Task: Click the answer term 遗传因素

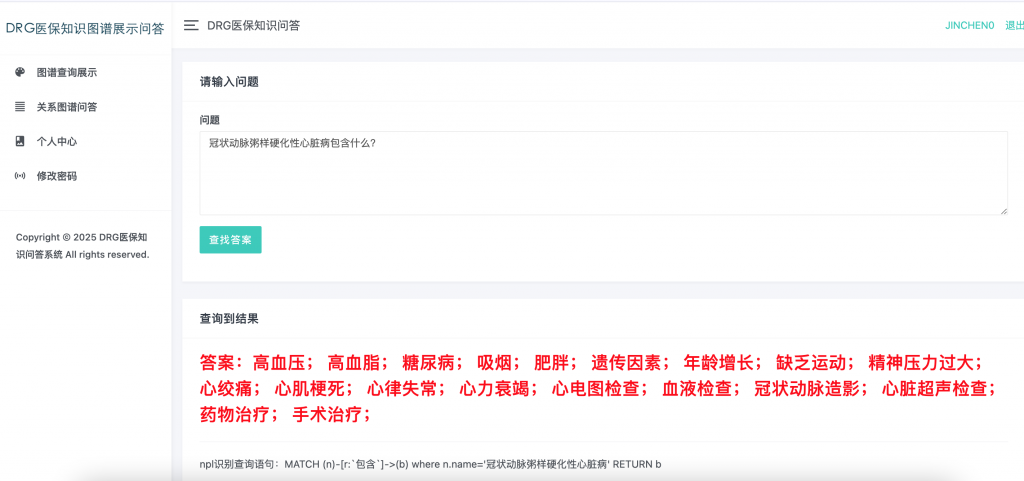Action: click(626, 362)
